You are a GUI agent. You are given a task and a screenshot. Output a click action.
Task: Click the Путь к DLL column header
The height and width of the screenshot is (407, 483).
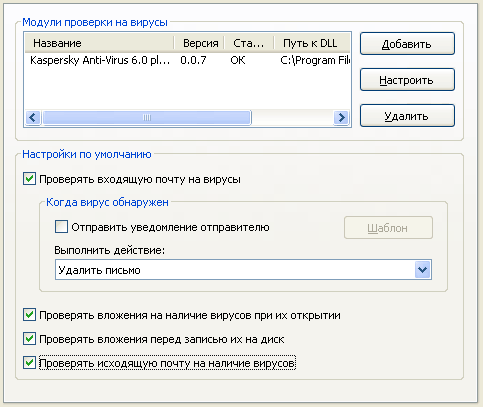pos(312,43)
